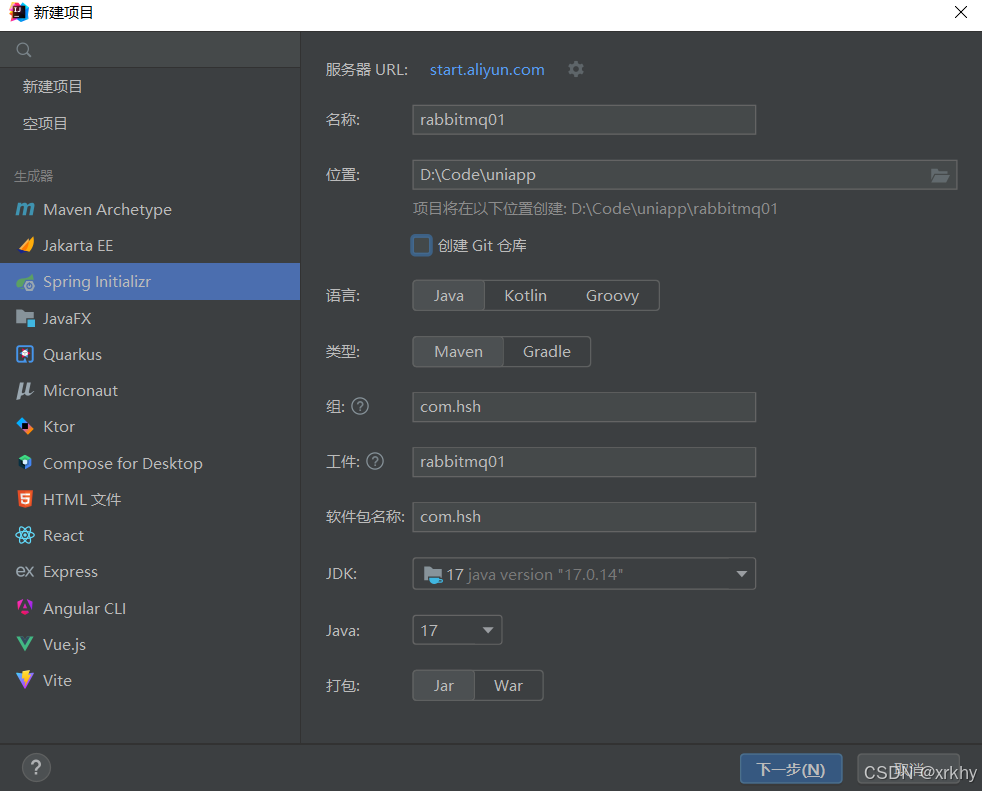Click the Ktor generator icon
This screenshot has width=982, height=791.
[x=24, y=427]
